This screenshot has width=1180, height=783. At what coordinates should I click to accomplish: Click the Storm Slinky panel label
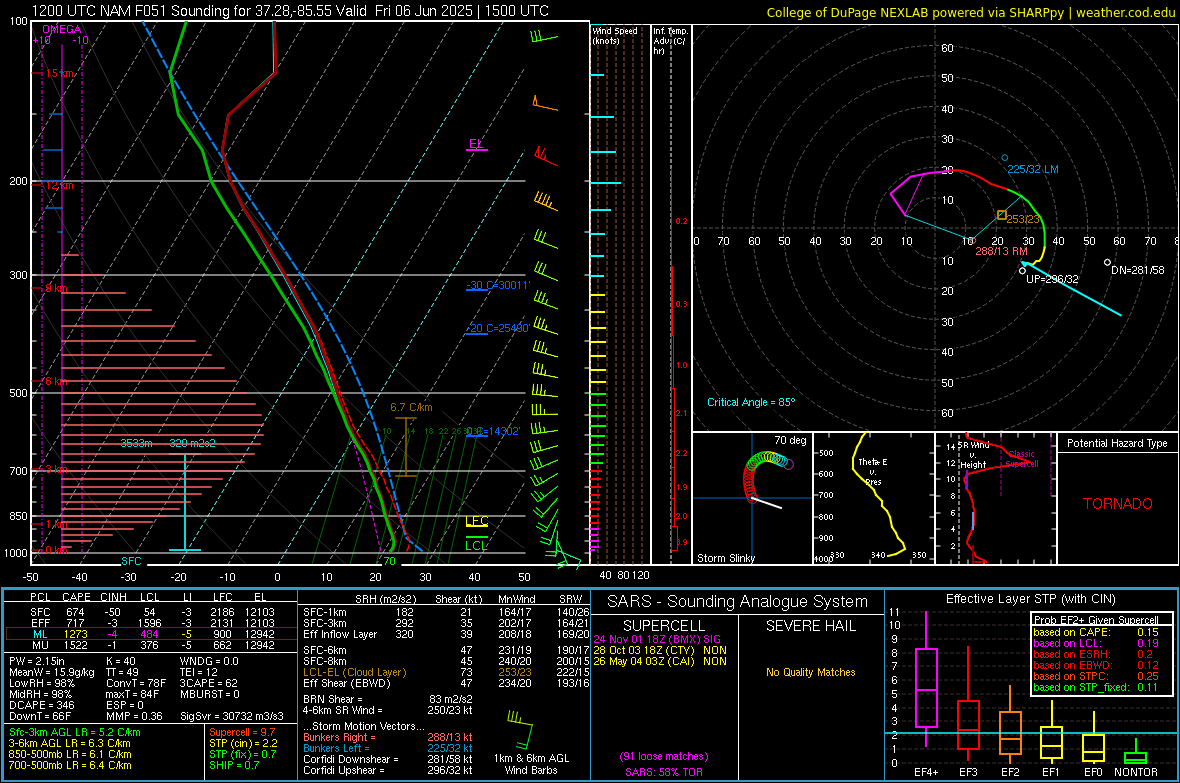725,558
